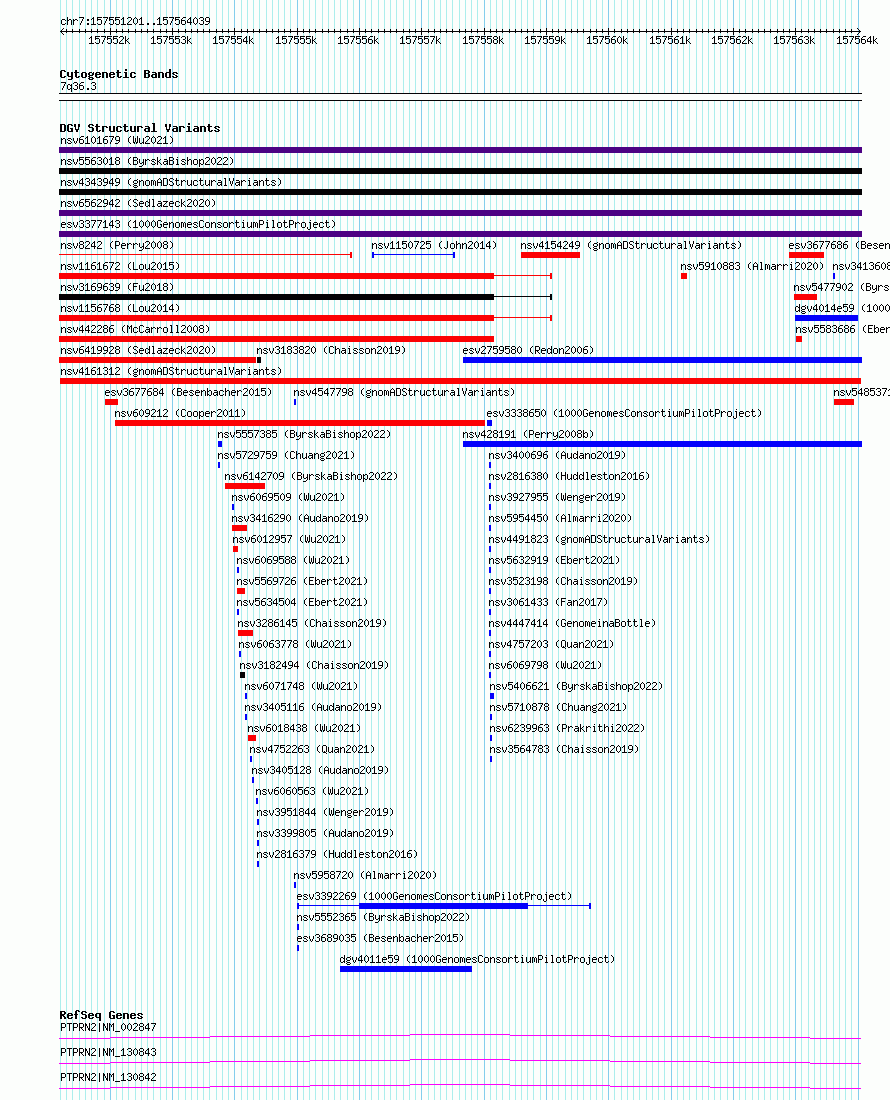Click nsv5557385 (ByrskaBishop2022) label
This screenshot has width=890, height=1100.
304,435
